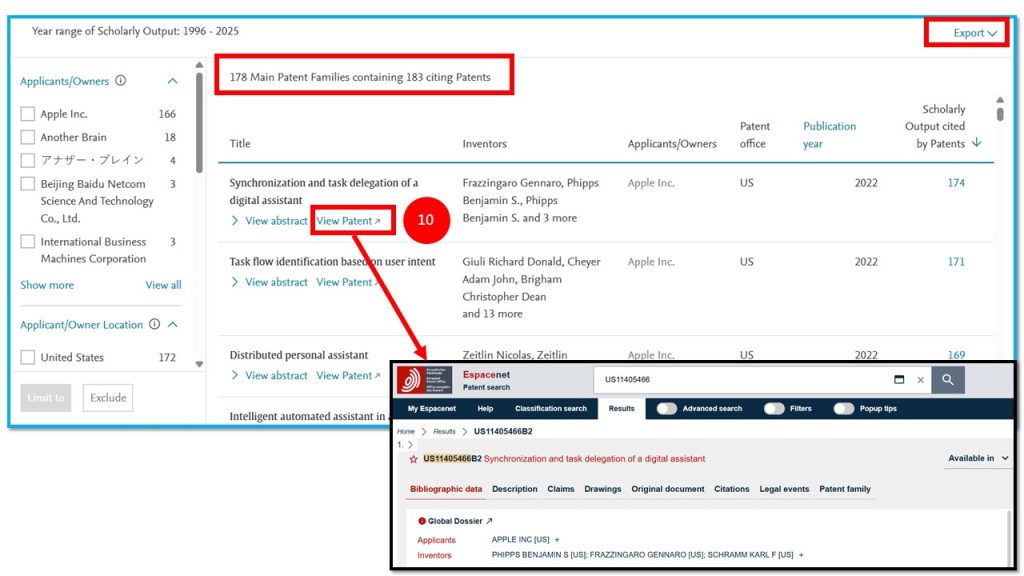The width and height of the screenshot is (1024, 576).
Task: Clear the Espacenet search field with X
Action: [x=920, y=380]
